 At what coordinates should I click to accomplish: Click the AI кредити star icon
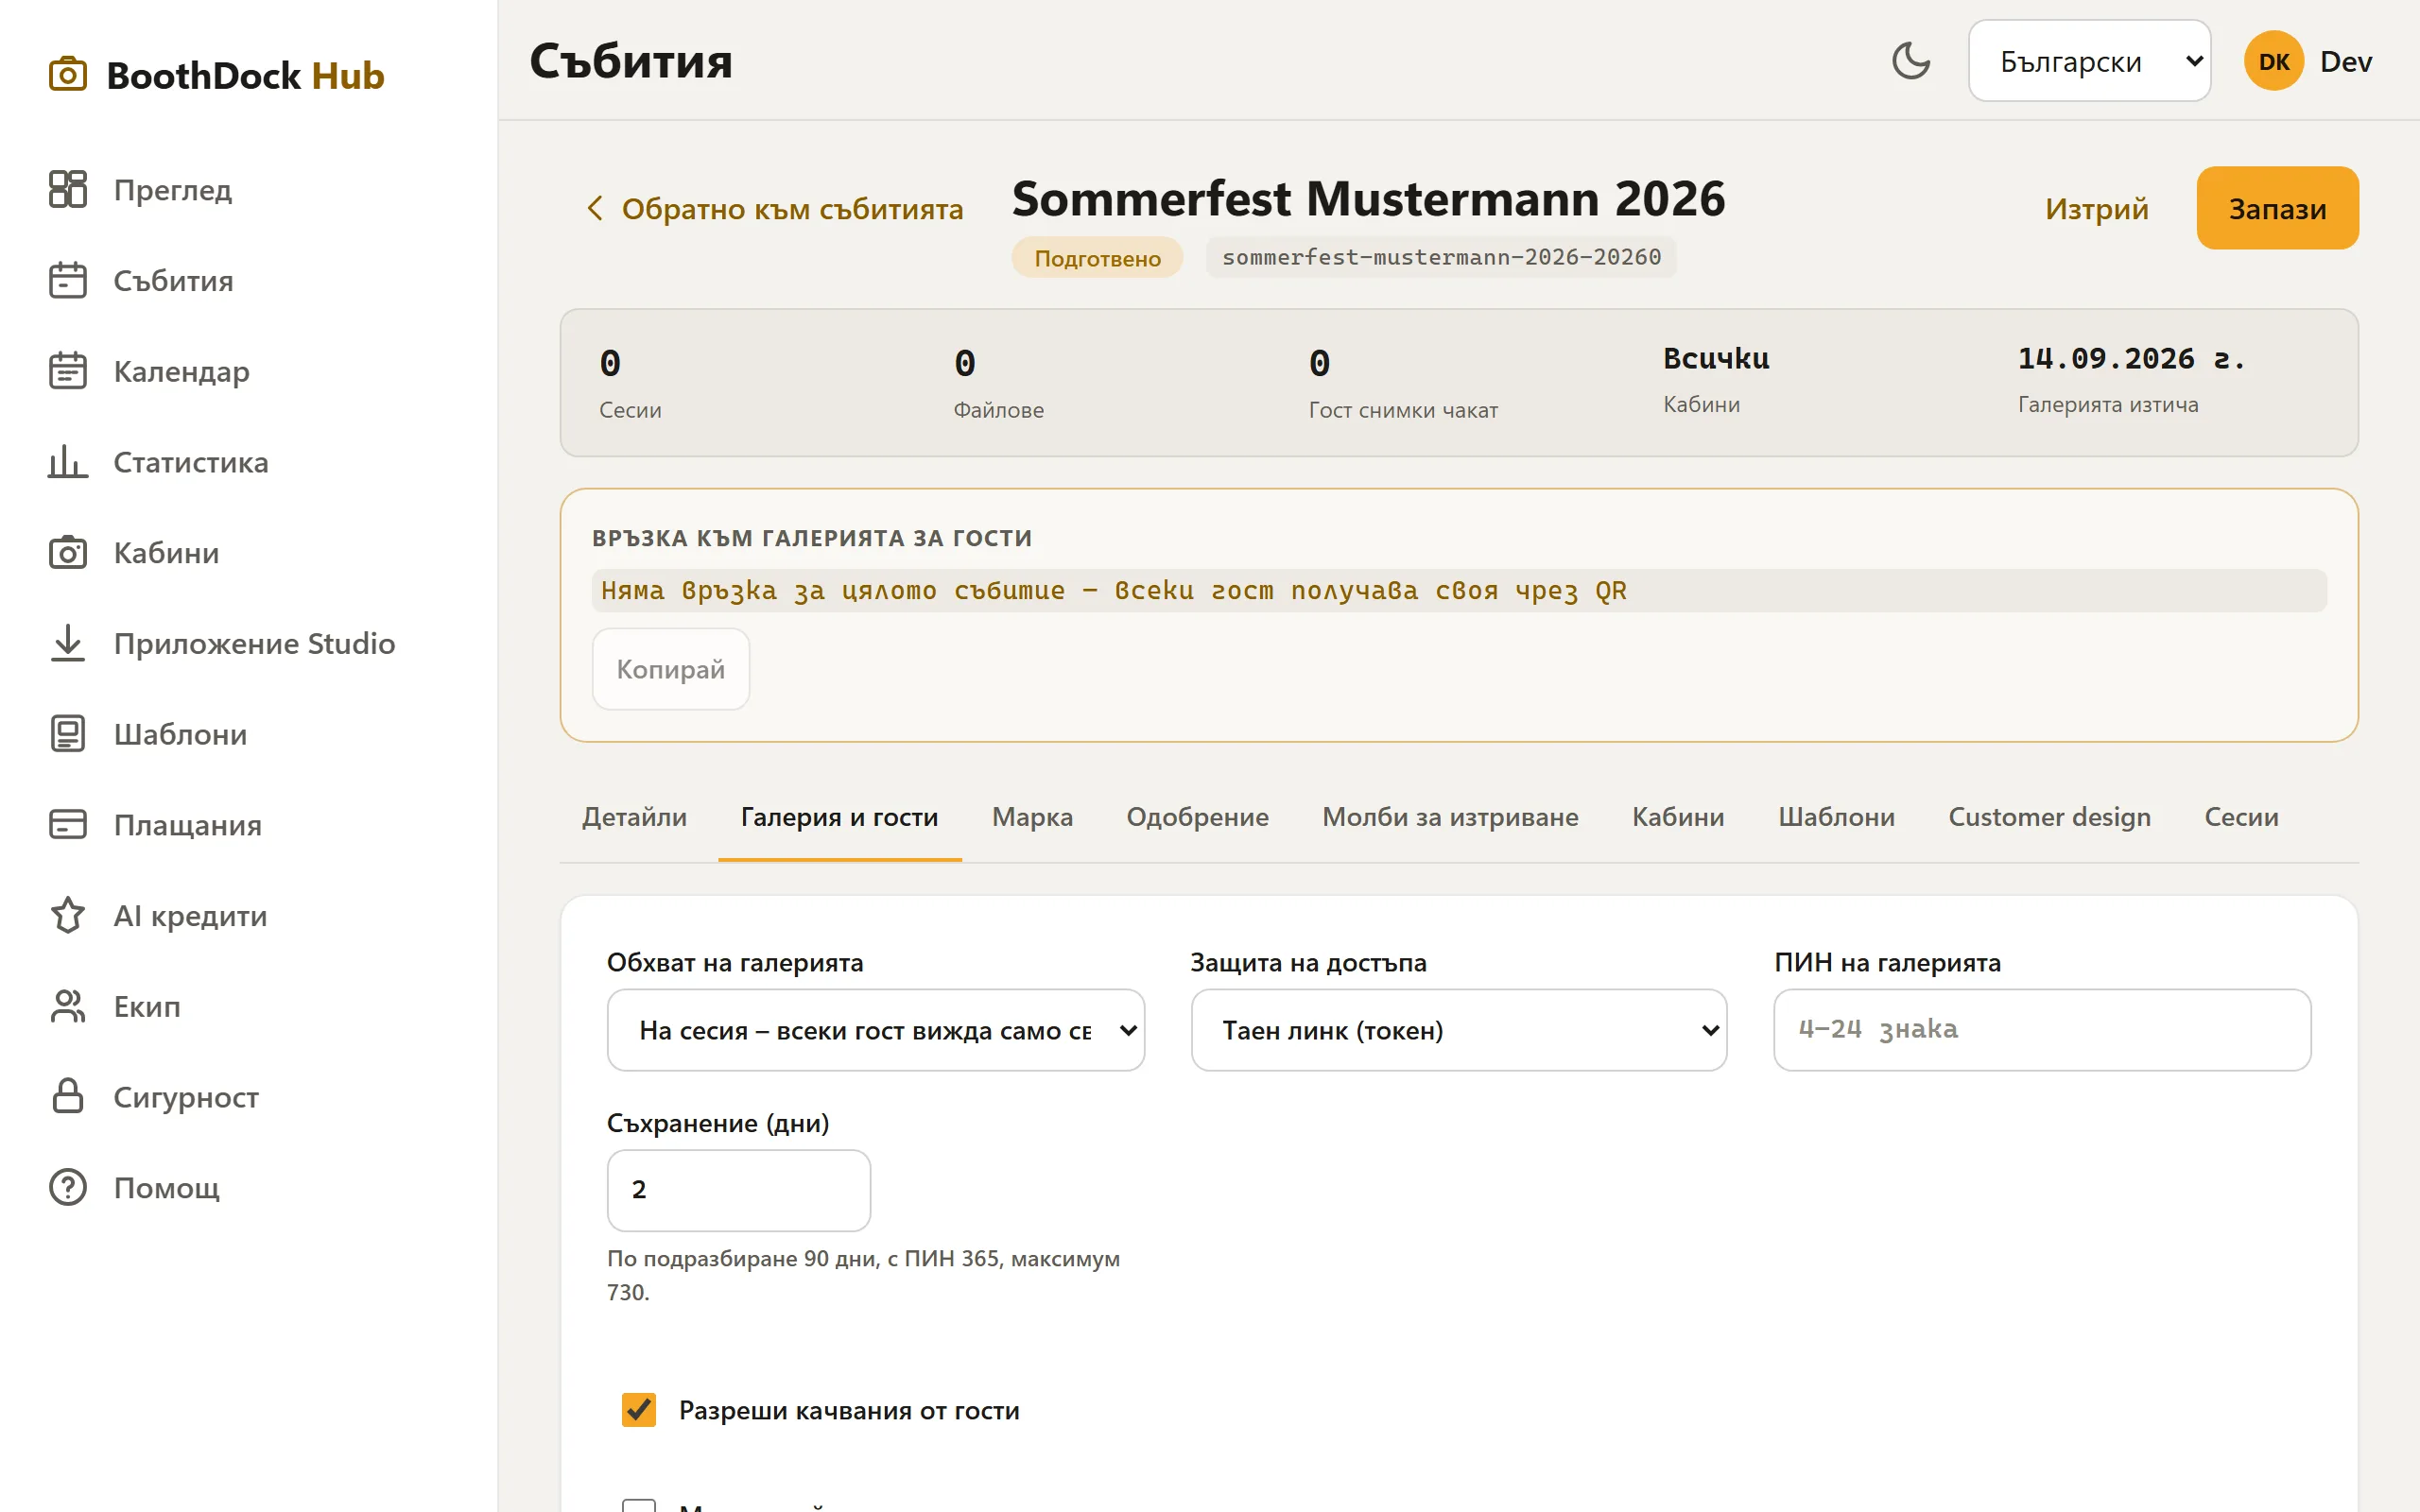click(68, 915)
